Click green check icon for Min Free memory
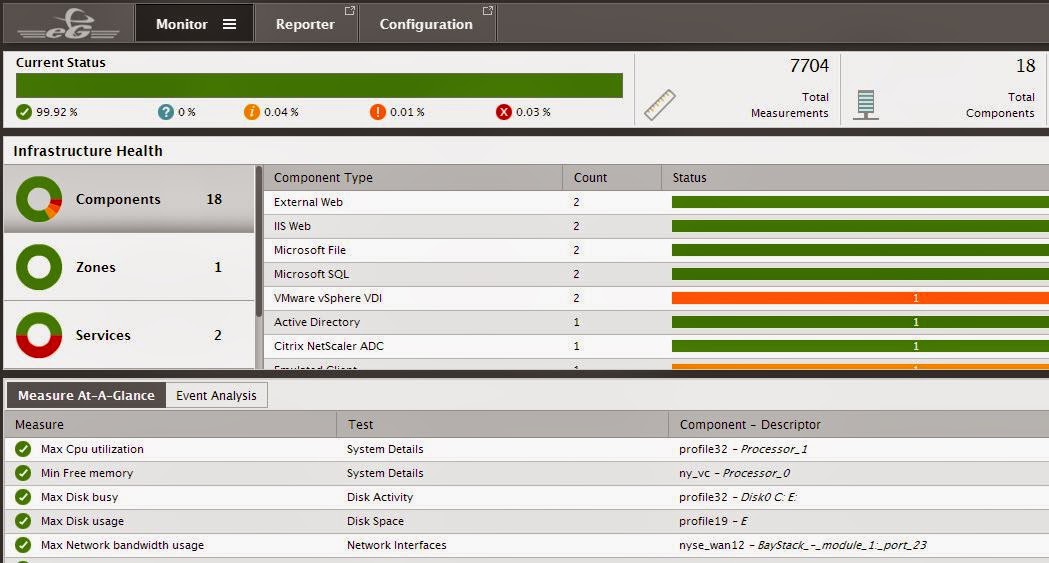 [23, 473]
